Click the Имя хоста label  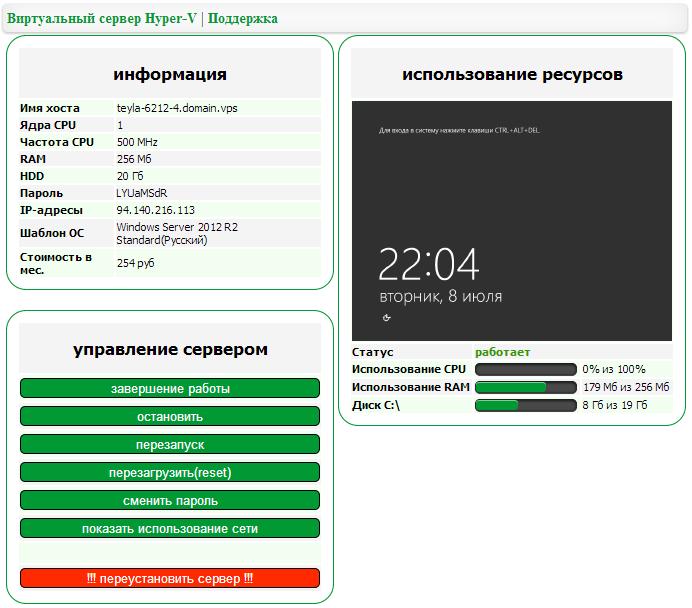pos(50,108)
